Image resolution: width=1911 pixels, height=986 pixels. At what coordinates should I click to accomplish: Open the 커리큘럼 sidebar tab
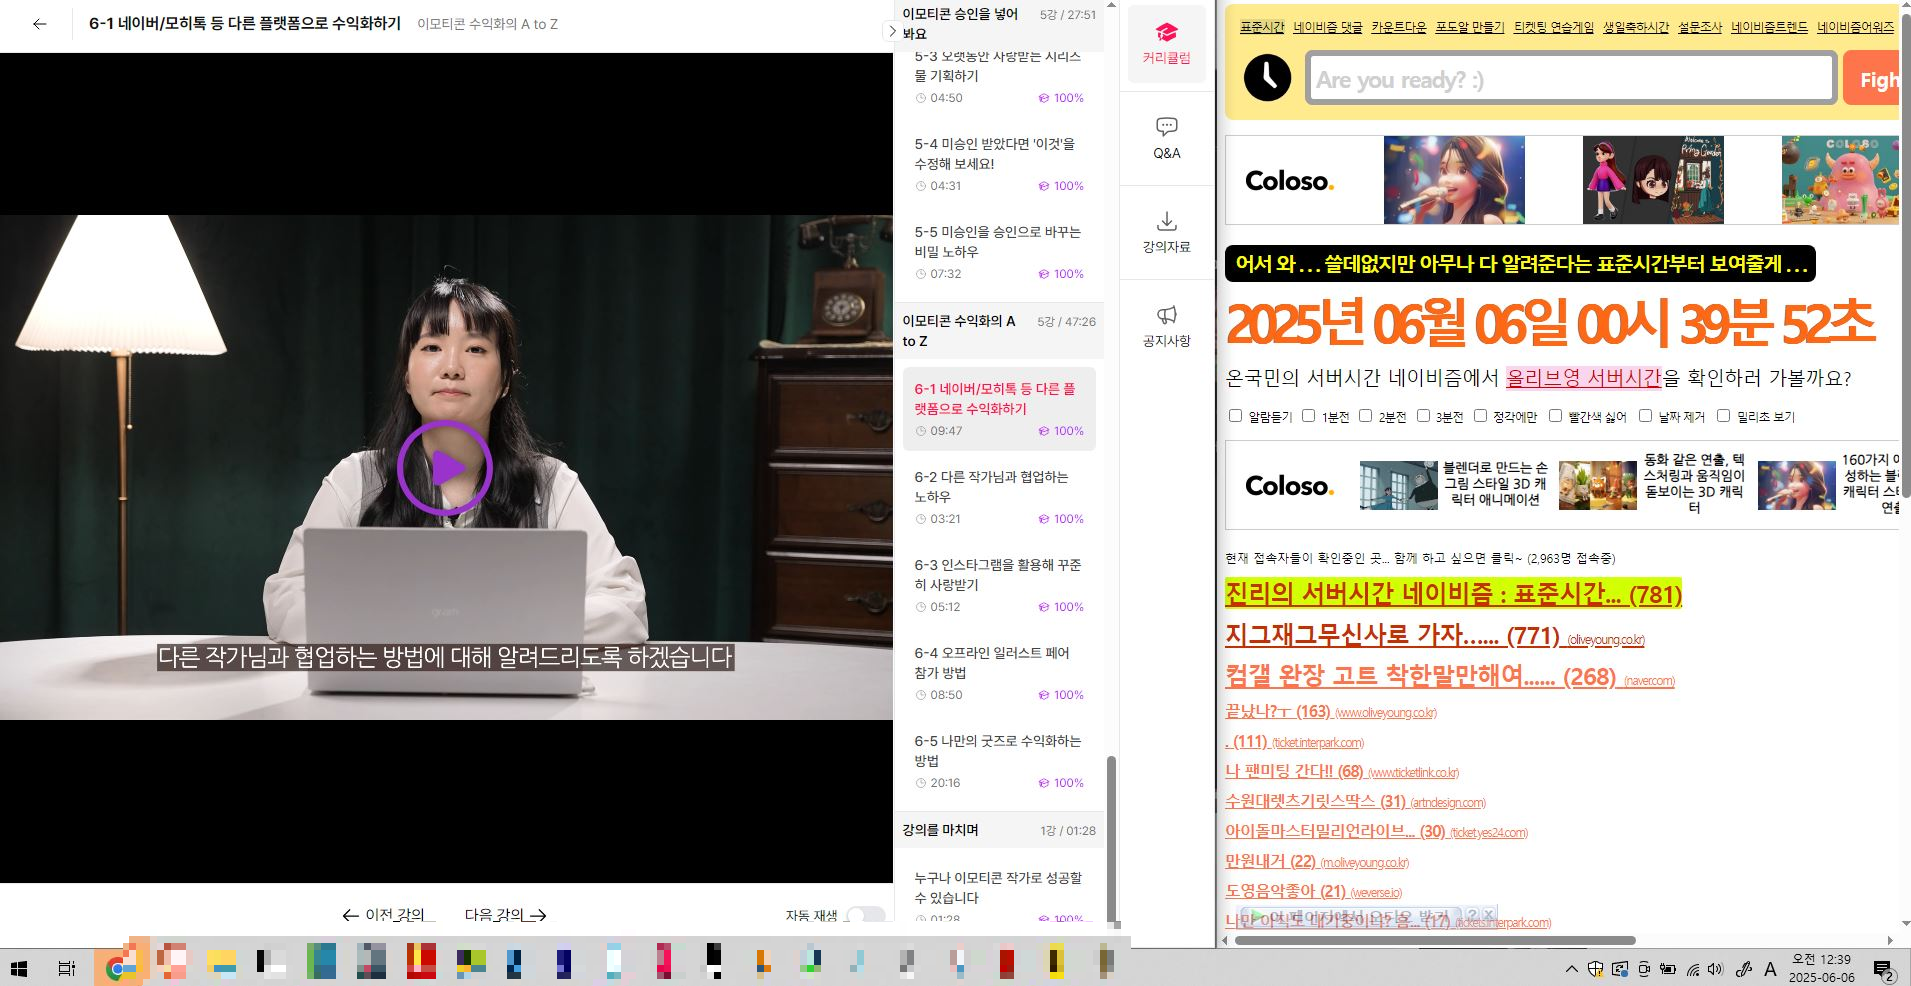[x=1166, y=44]
